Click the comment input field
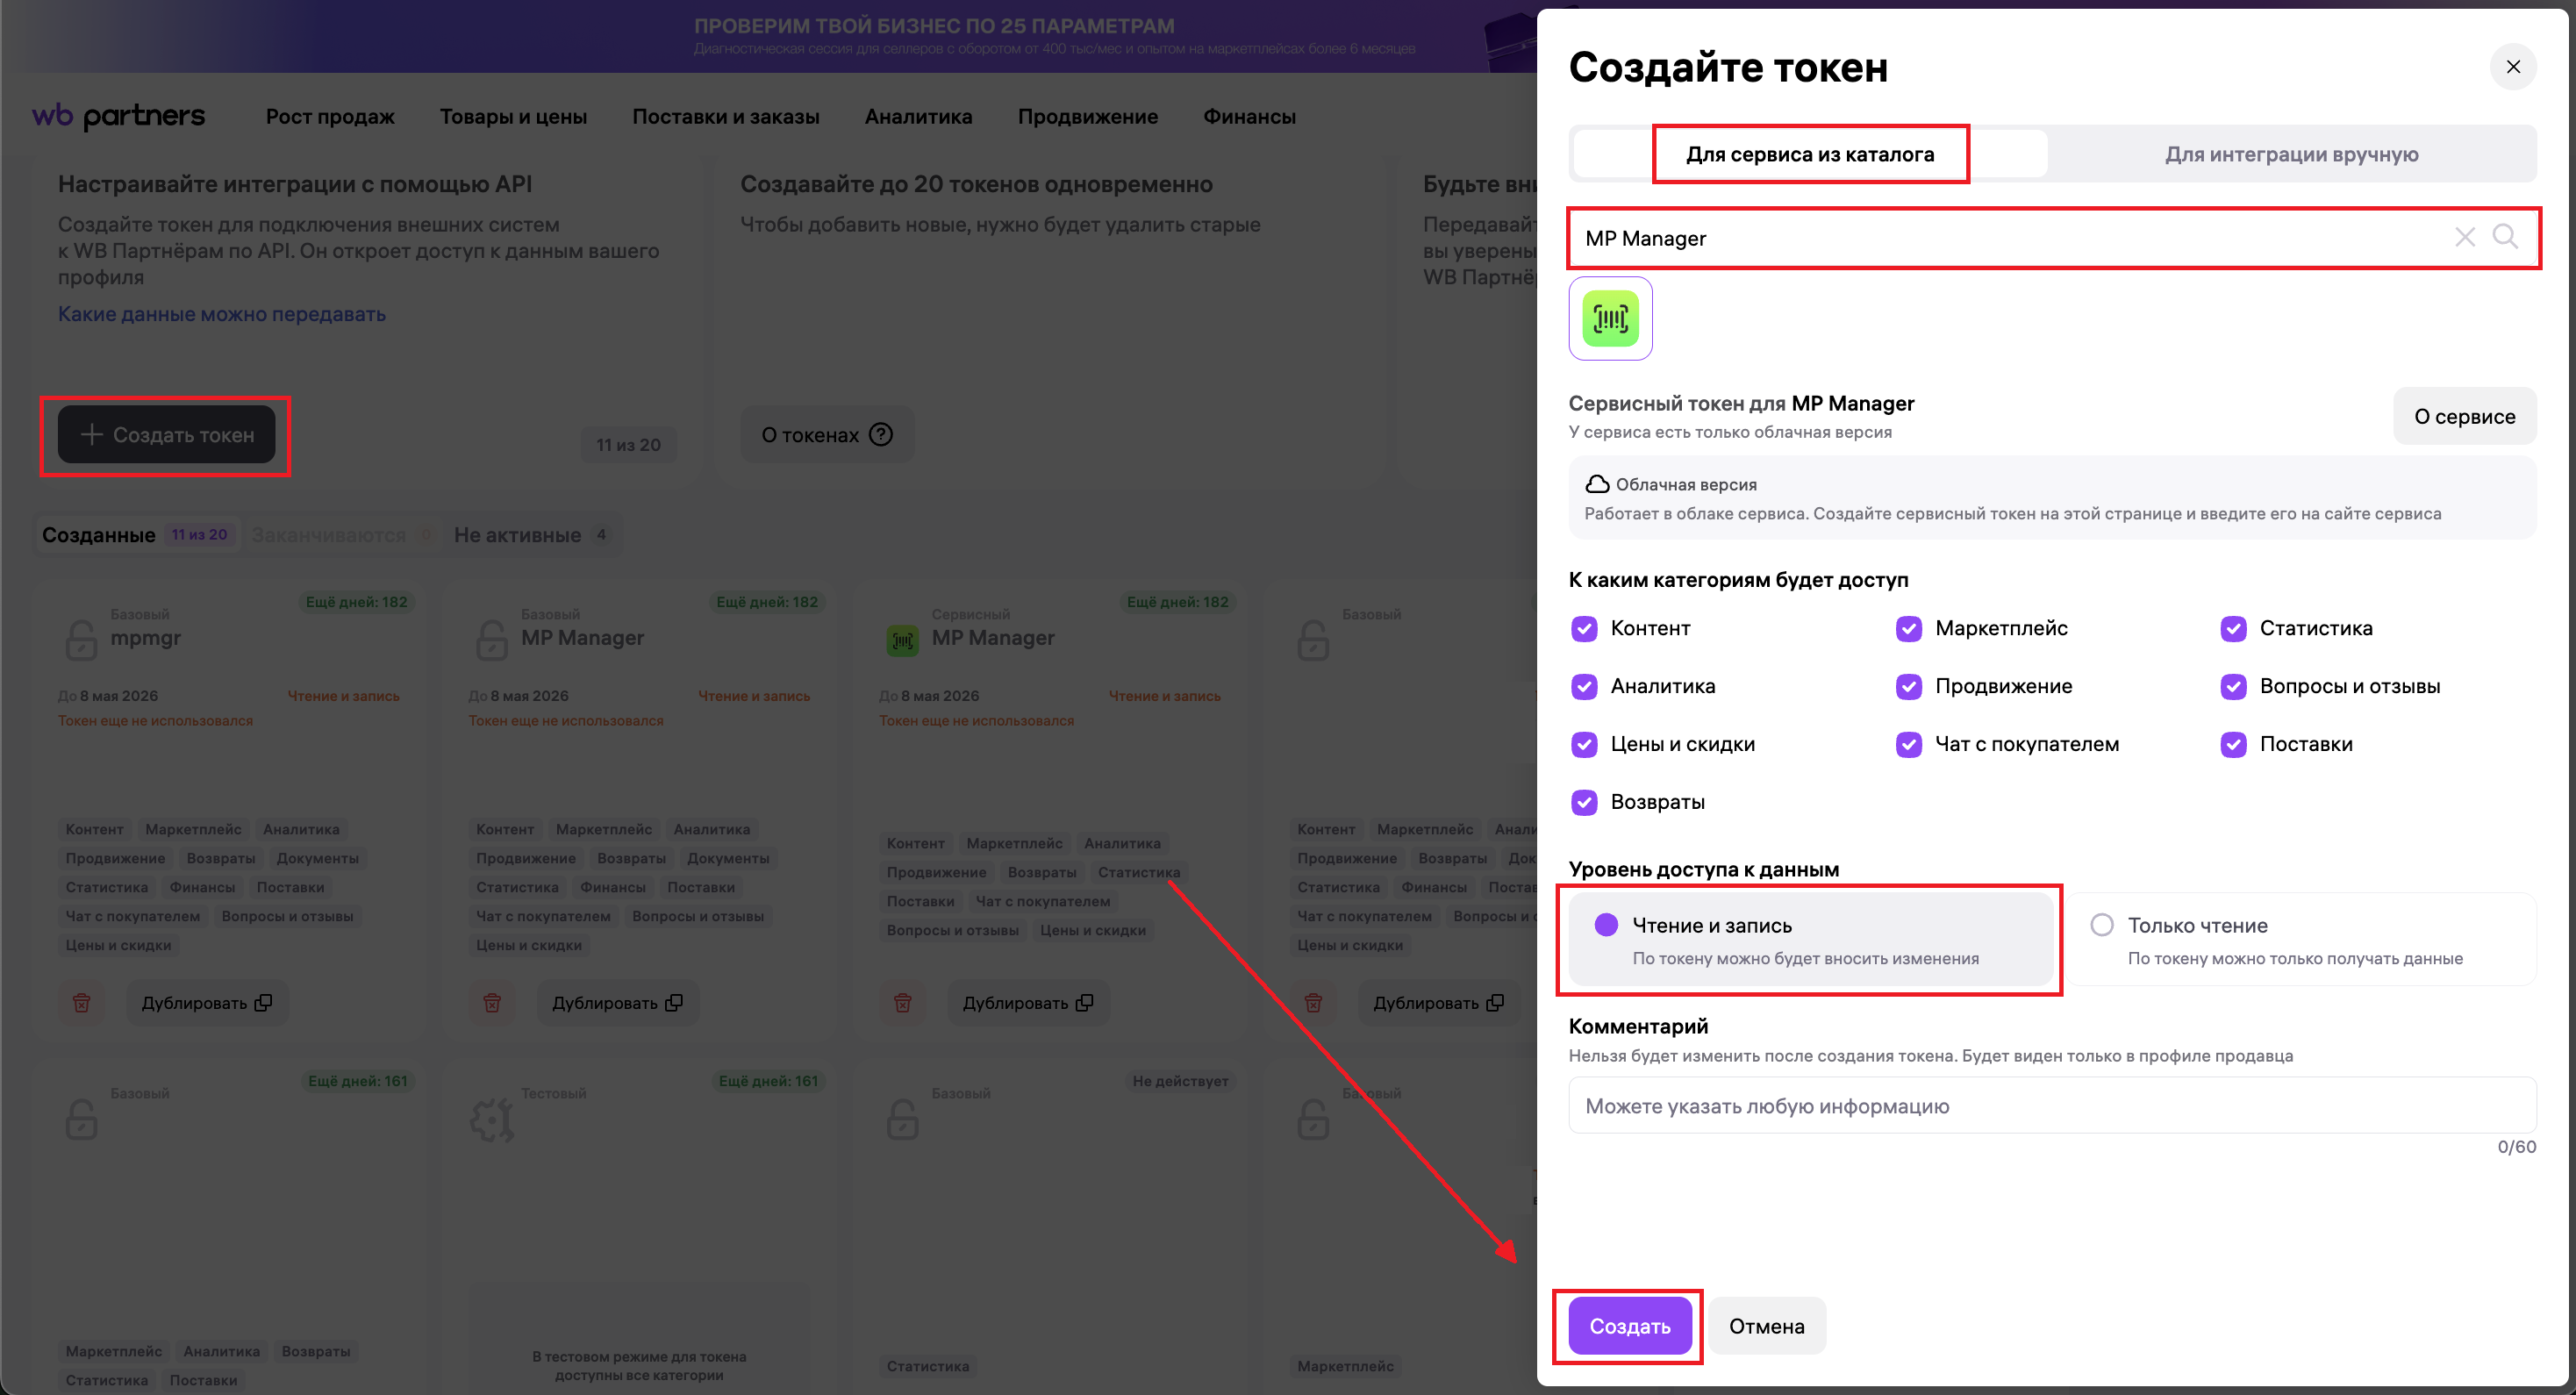Image resolution: width=2576 pixels, height=1395 pixels. pos(2051,1106)
